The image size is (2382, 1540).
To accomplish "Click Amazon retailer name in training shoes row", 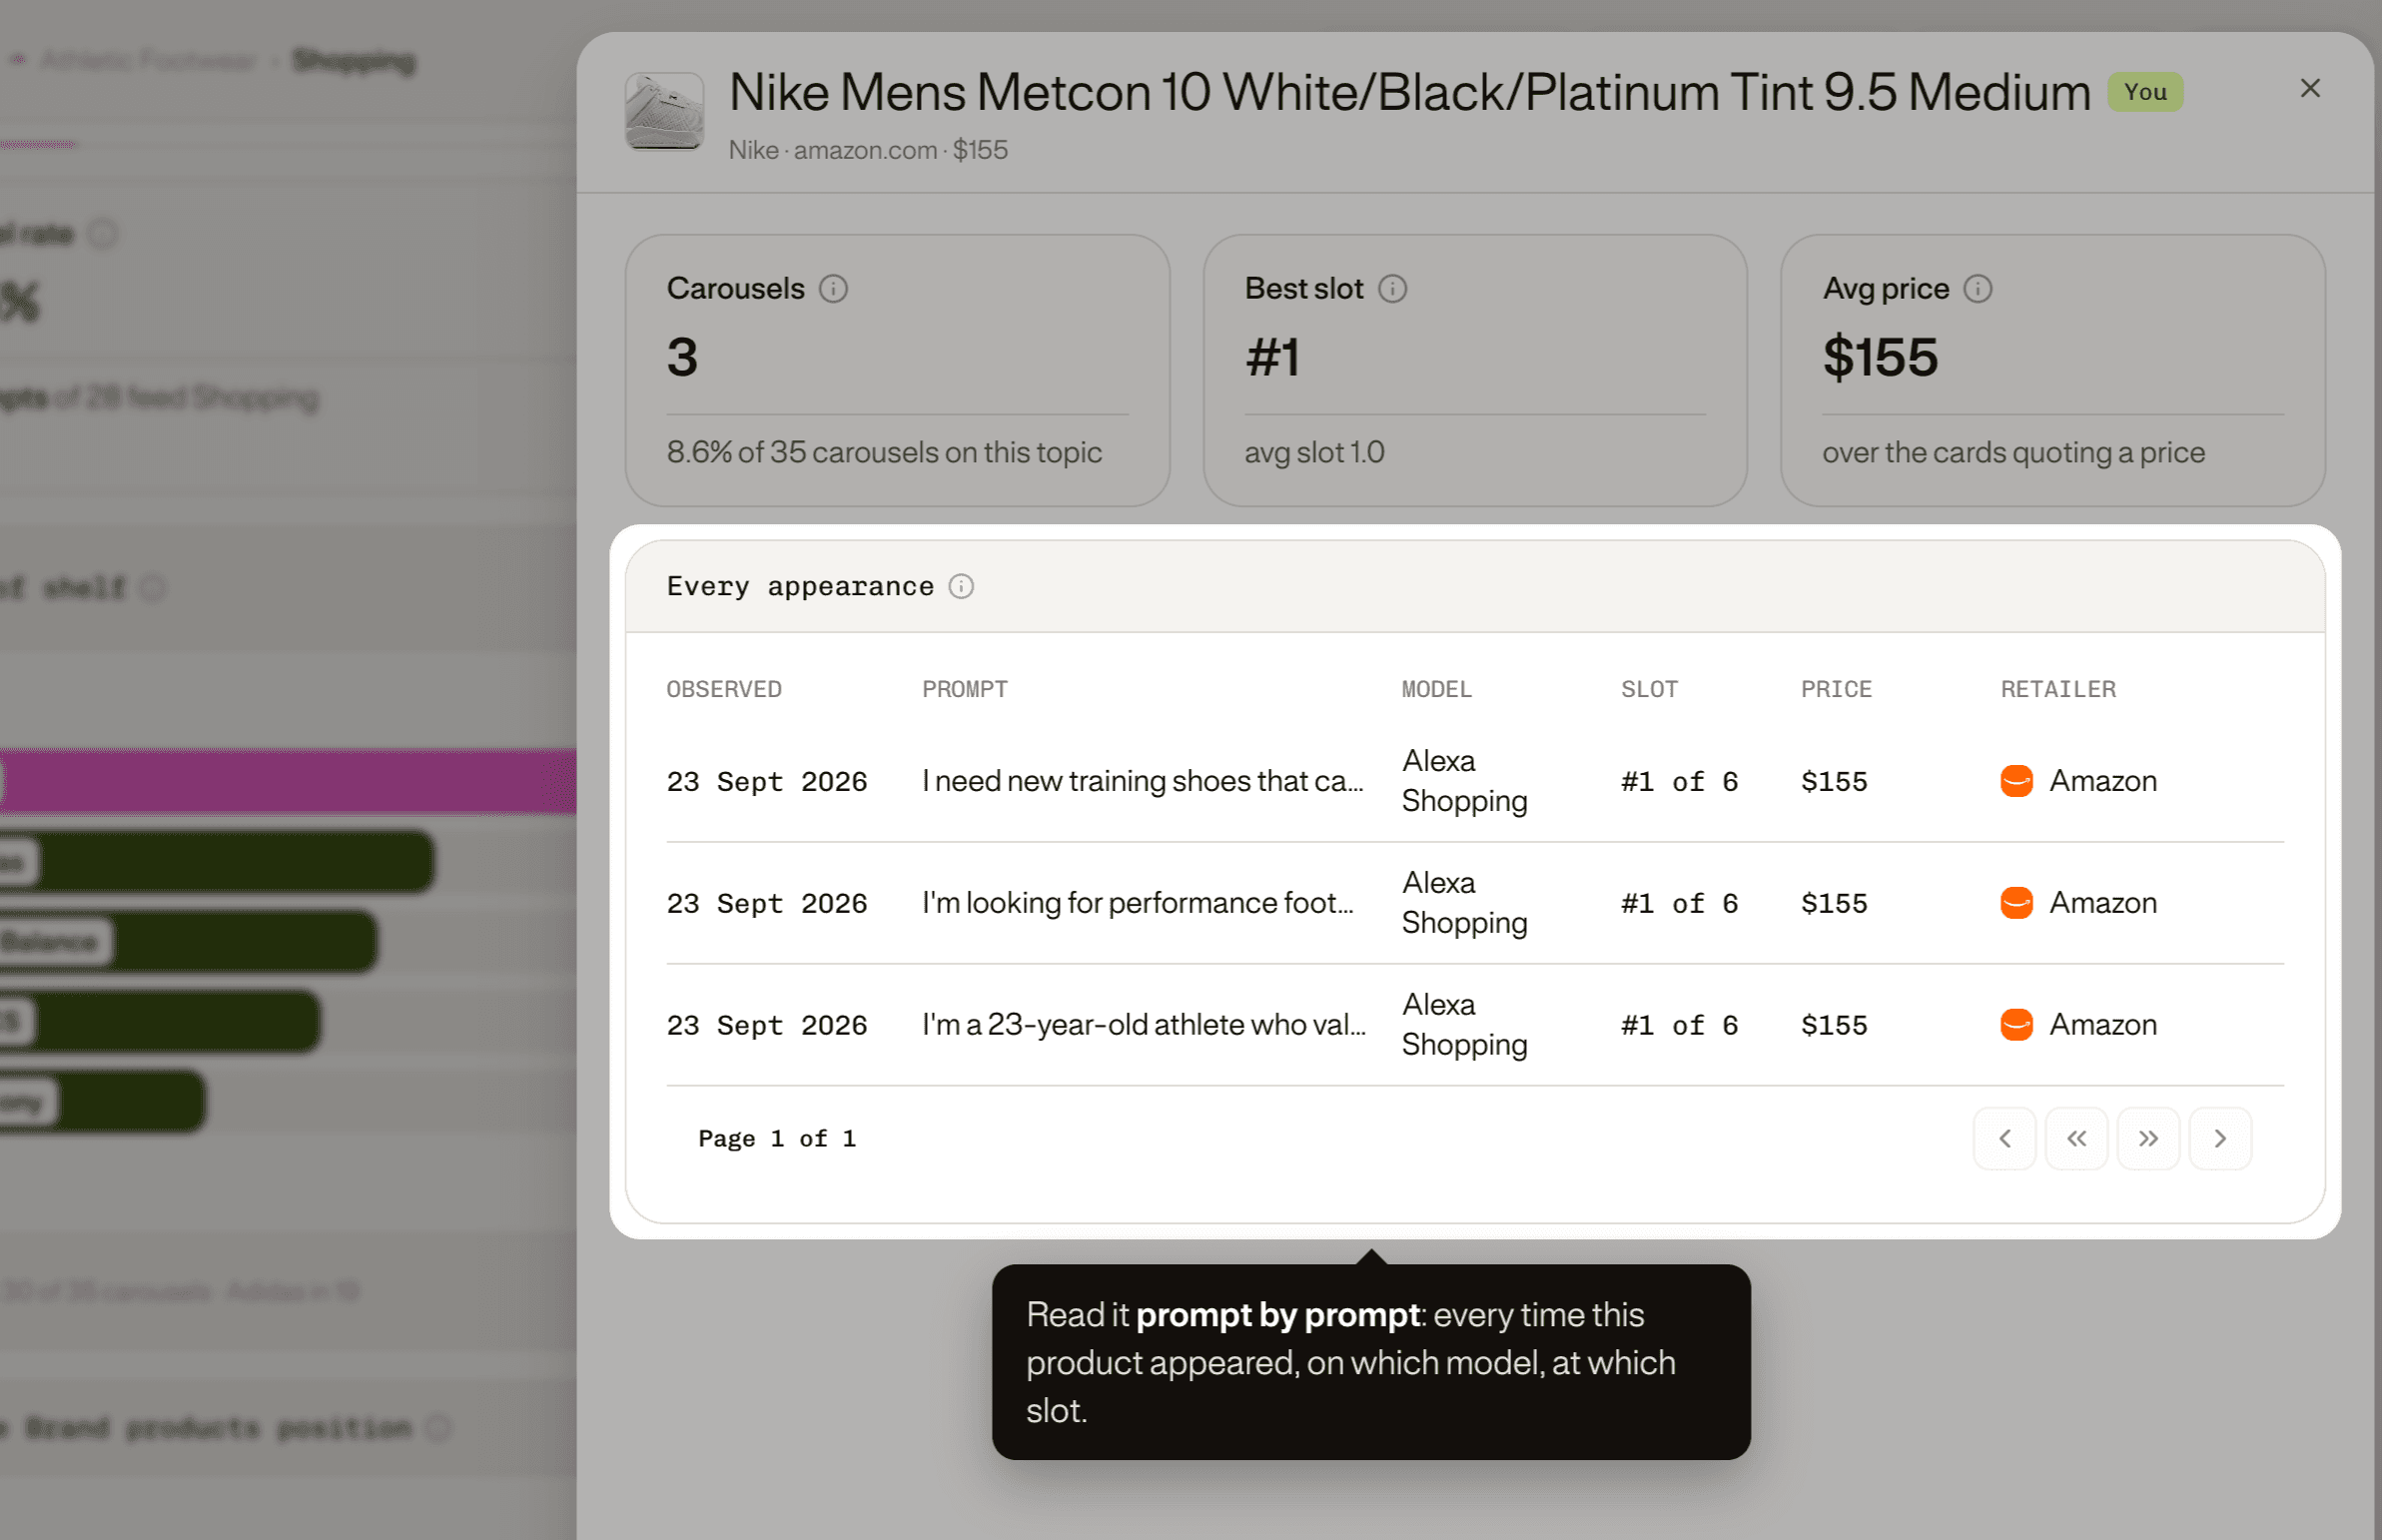I will [2103, 781].
